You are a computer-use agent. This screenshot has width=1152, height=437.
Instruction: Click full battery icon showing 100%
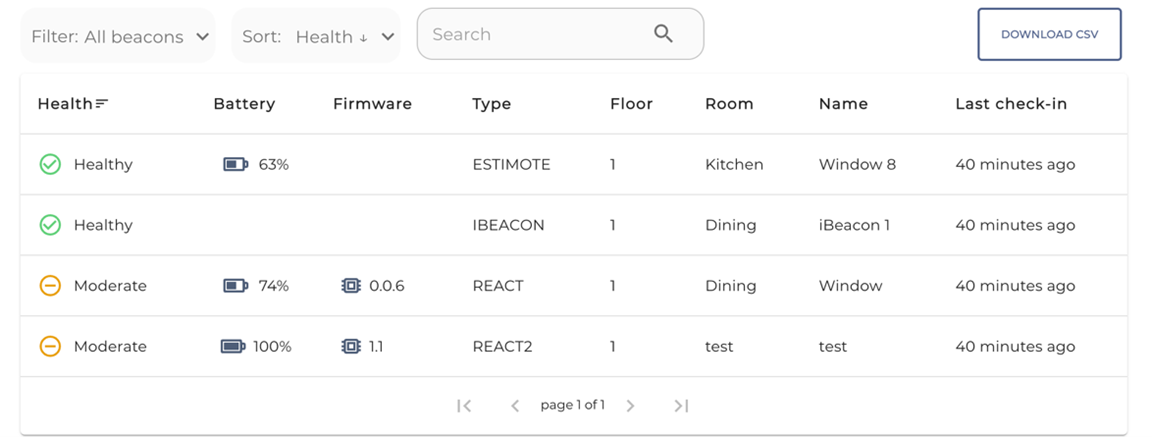pyautogui.click(x=233, y=346)
